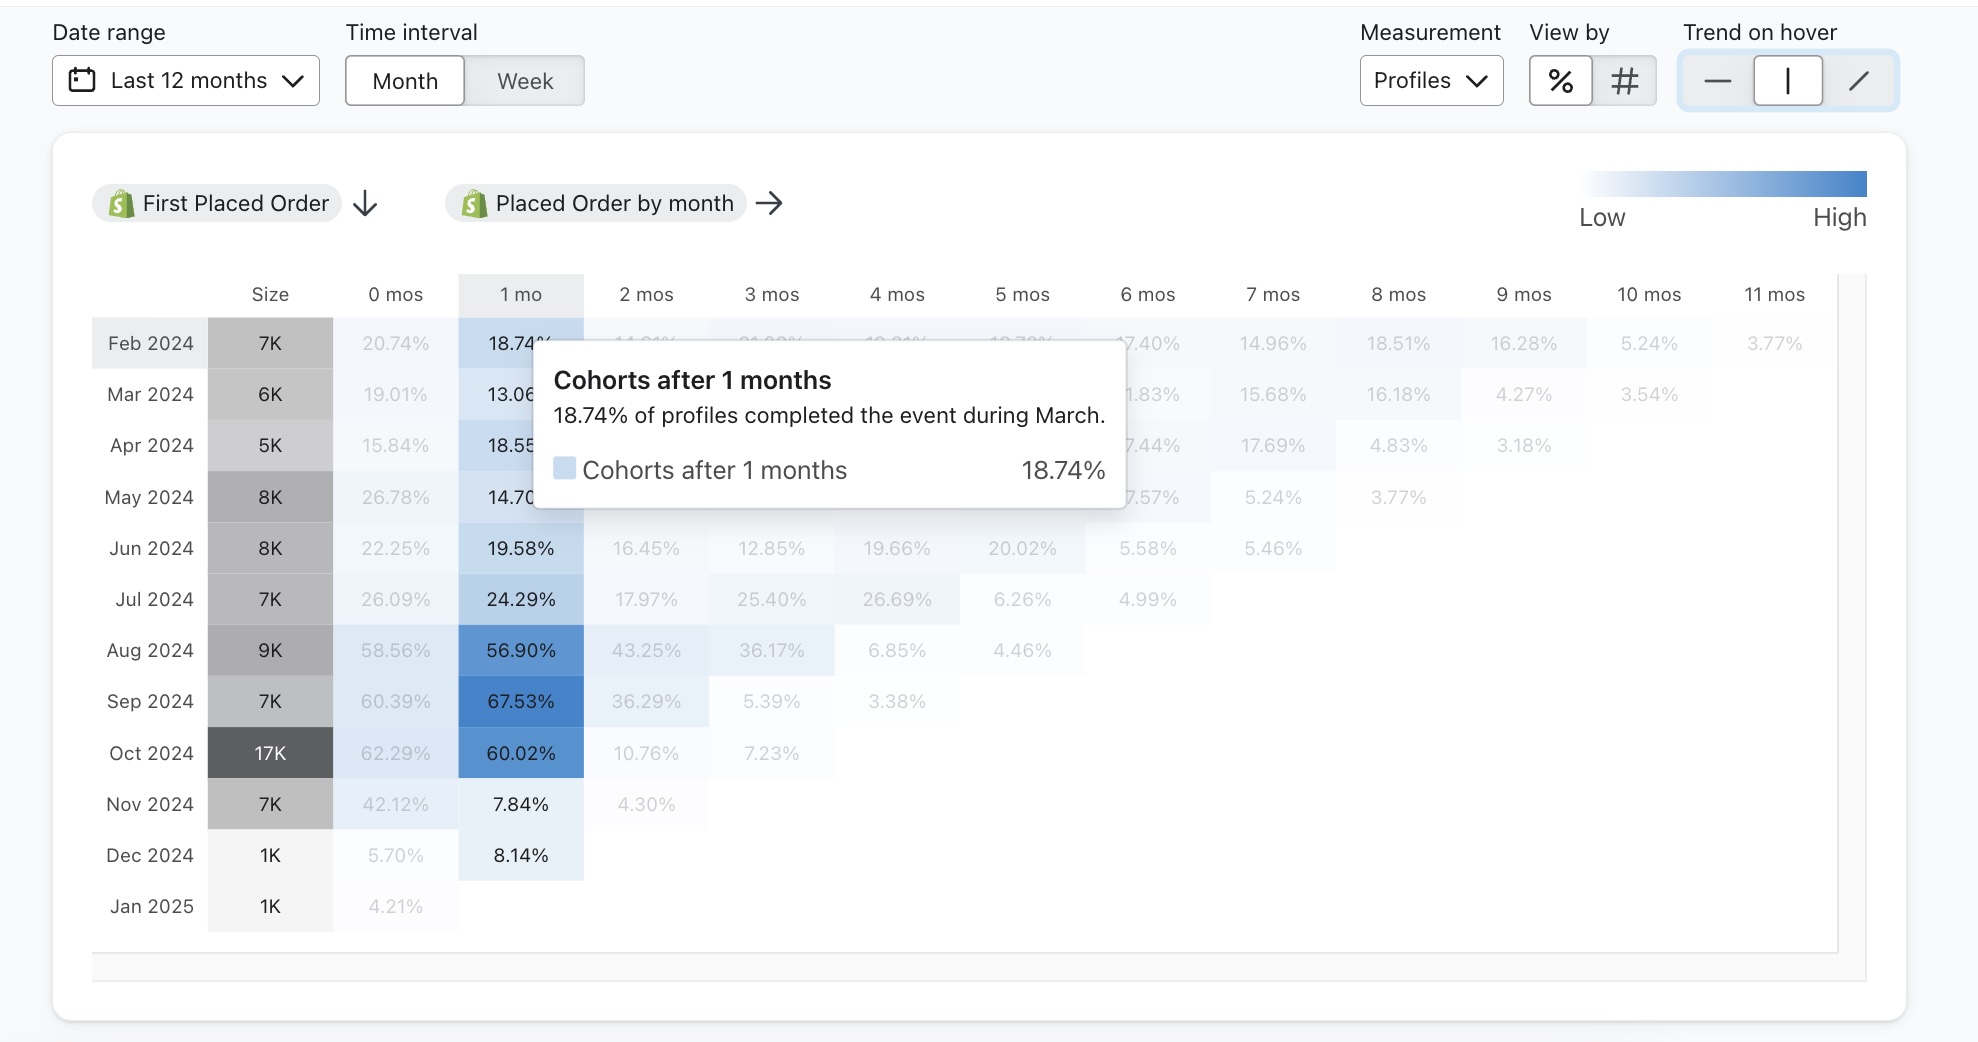The width and height of the screenshot is (1978, 1042).
Task: Switch view to percentage mode
Action: tap(1560, 81)
